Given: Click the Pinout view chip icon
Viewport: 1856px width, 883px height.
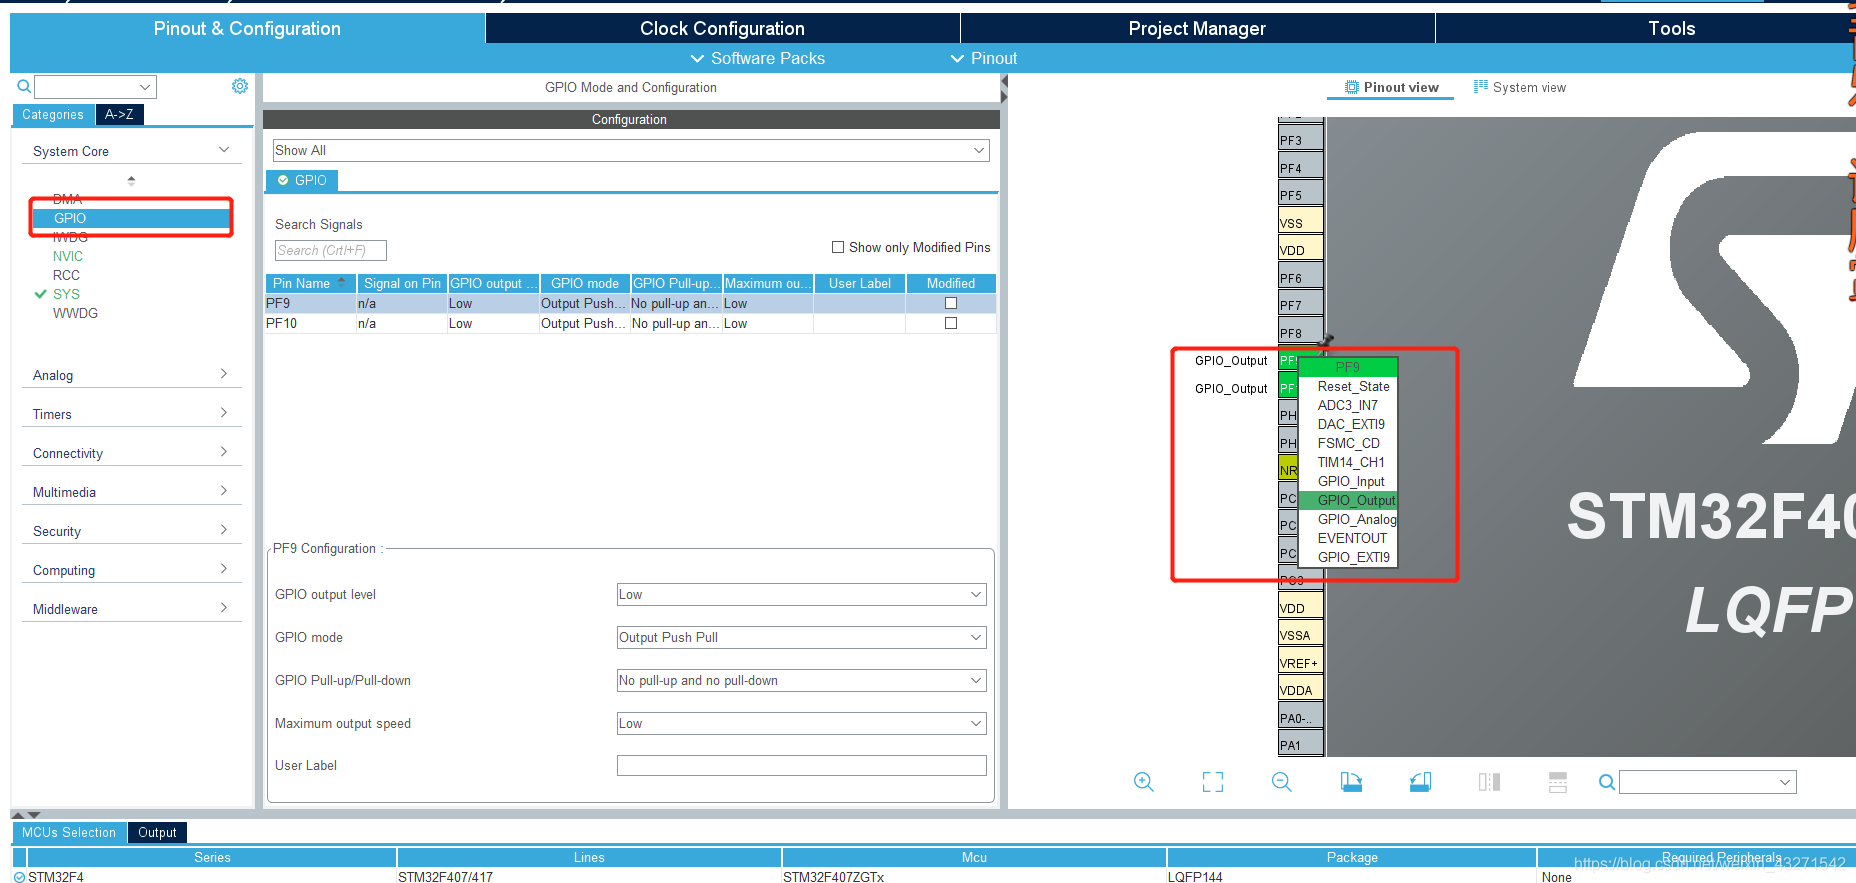Looking at the screenshot, I should [x=1352, y=87].
